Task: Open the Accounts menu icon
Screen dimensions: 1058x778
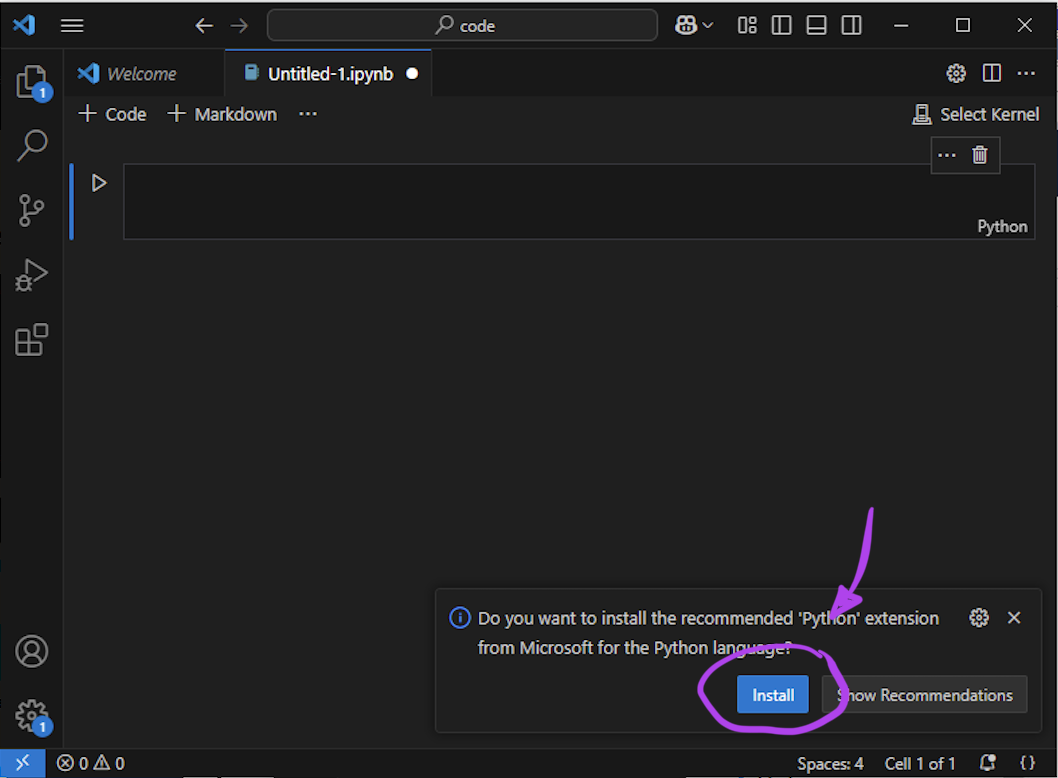Action: click(32, 651)
